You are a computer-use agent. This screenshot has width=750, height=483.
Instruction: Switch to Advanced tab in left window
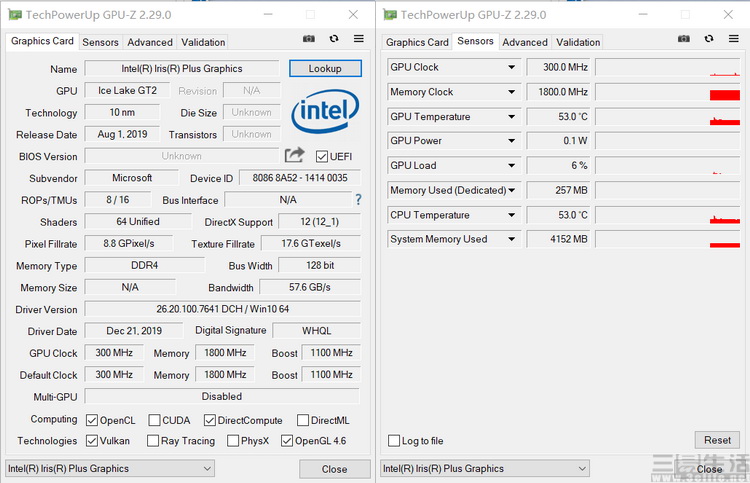click(x=150, y=43)
